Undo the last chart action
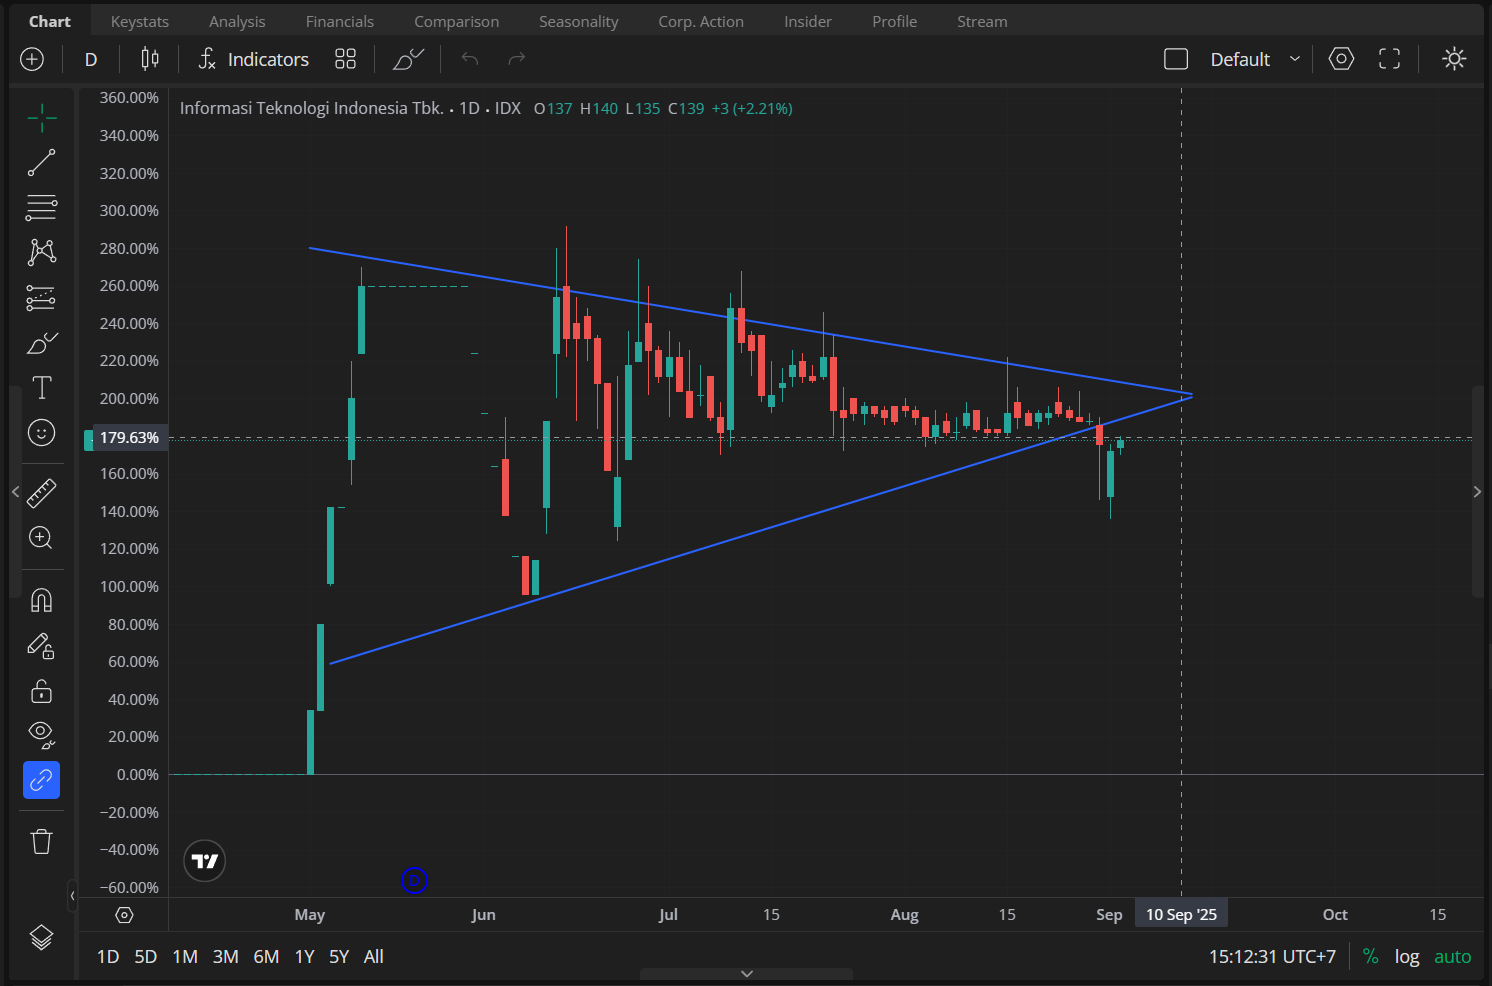The width and height of the screenshot is (1492, 986). (470, 59)
